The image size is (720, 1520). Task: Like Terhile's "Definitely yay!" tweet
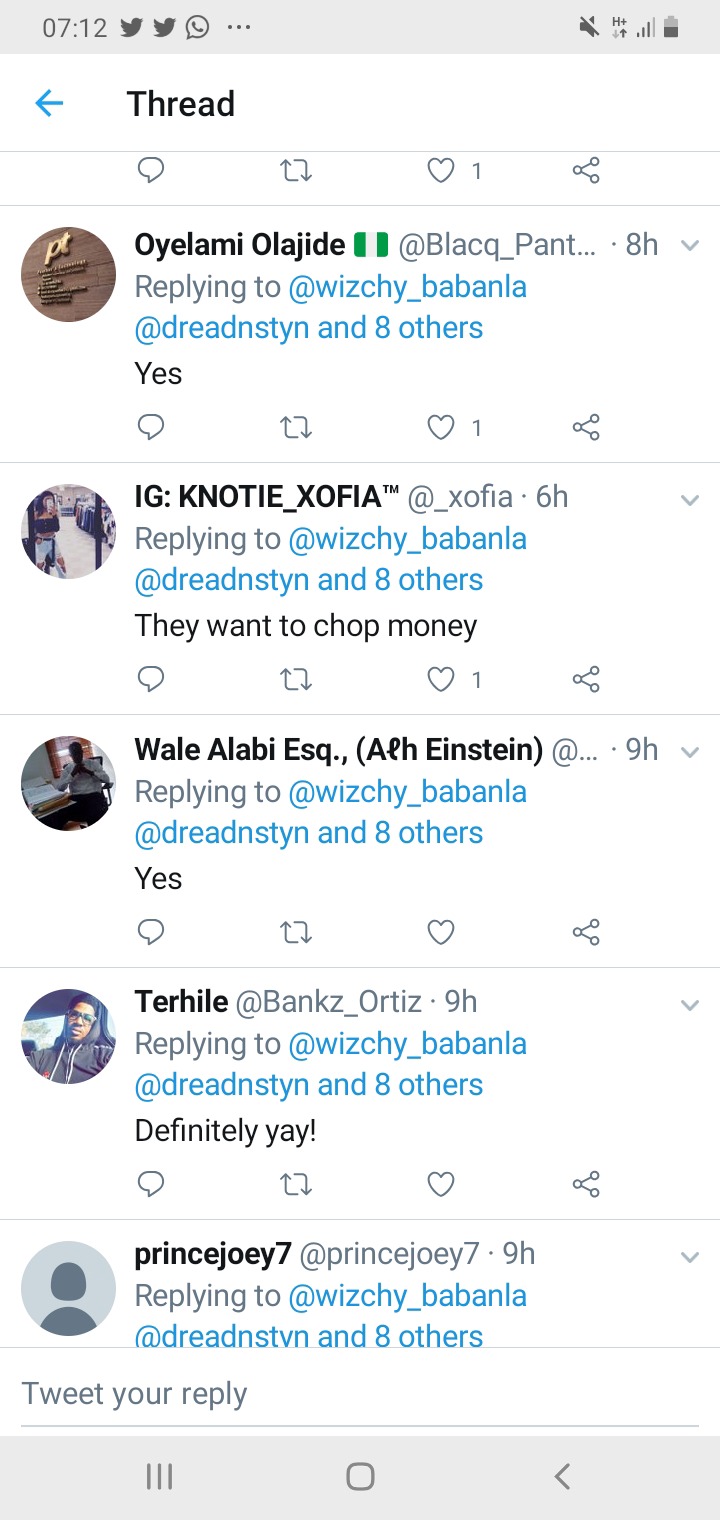[441, 1184]
